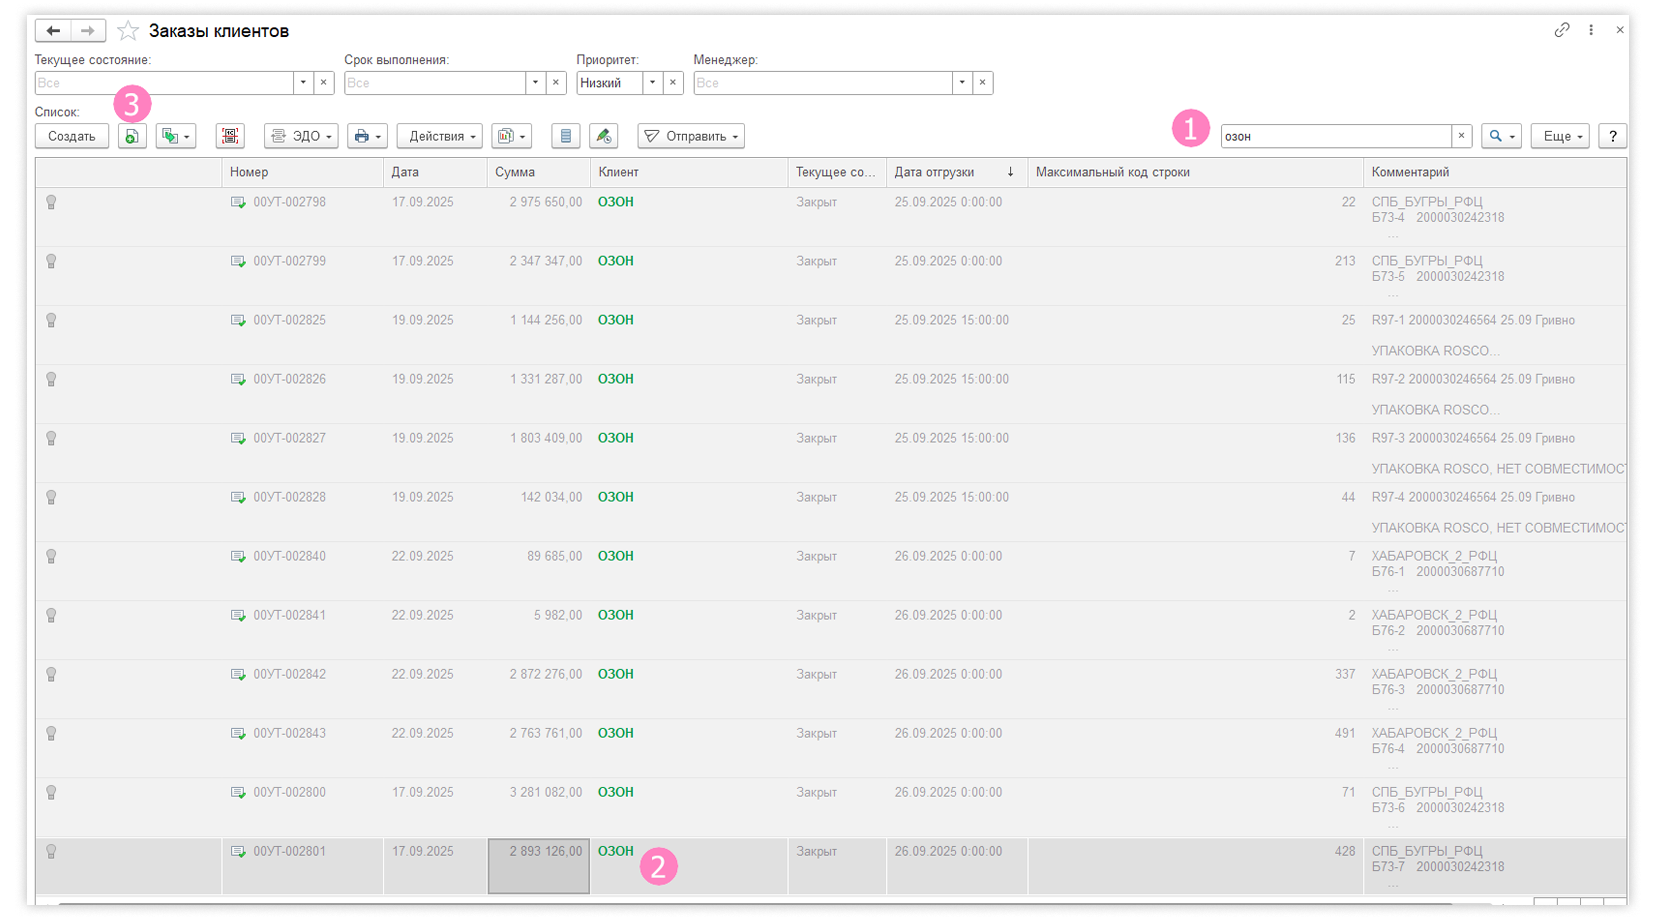Clear the озон search field
Viewport: 1656px width, 920px height.
(x=1461, y=136)
